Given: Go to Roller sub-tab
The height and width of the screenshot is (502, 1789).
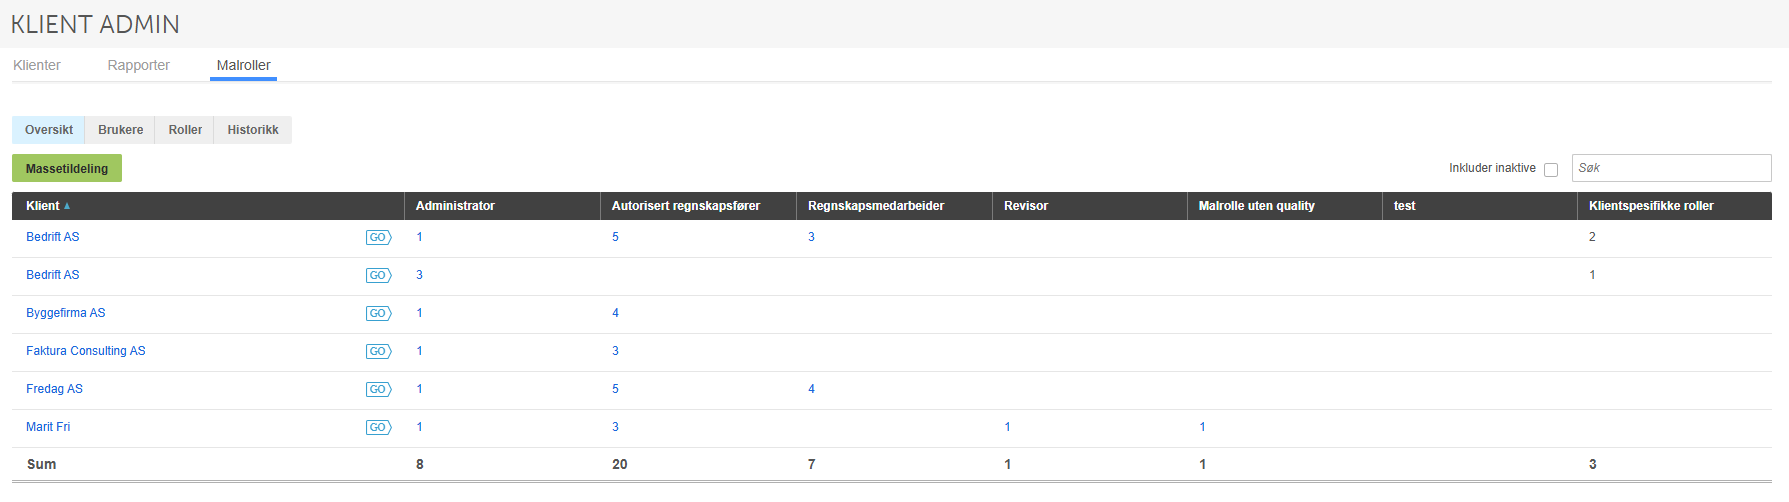Looking at the screenshot, I should tap(185, 130).
